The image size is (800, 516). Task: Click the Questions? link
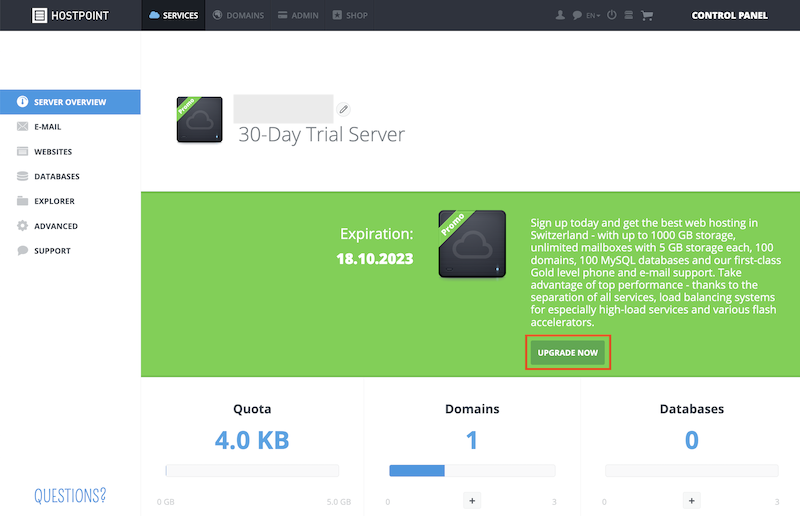70,496
